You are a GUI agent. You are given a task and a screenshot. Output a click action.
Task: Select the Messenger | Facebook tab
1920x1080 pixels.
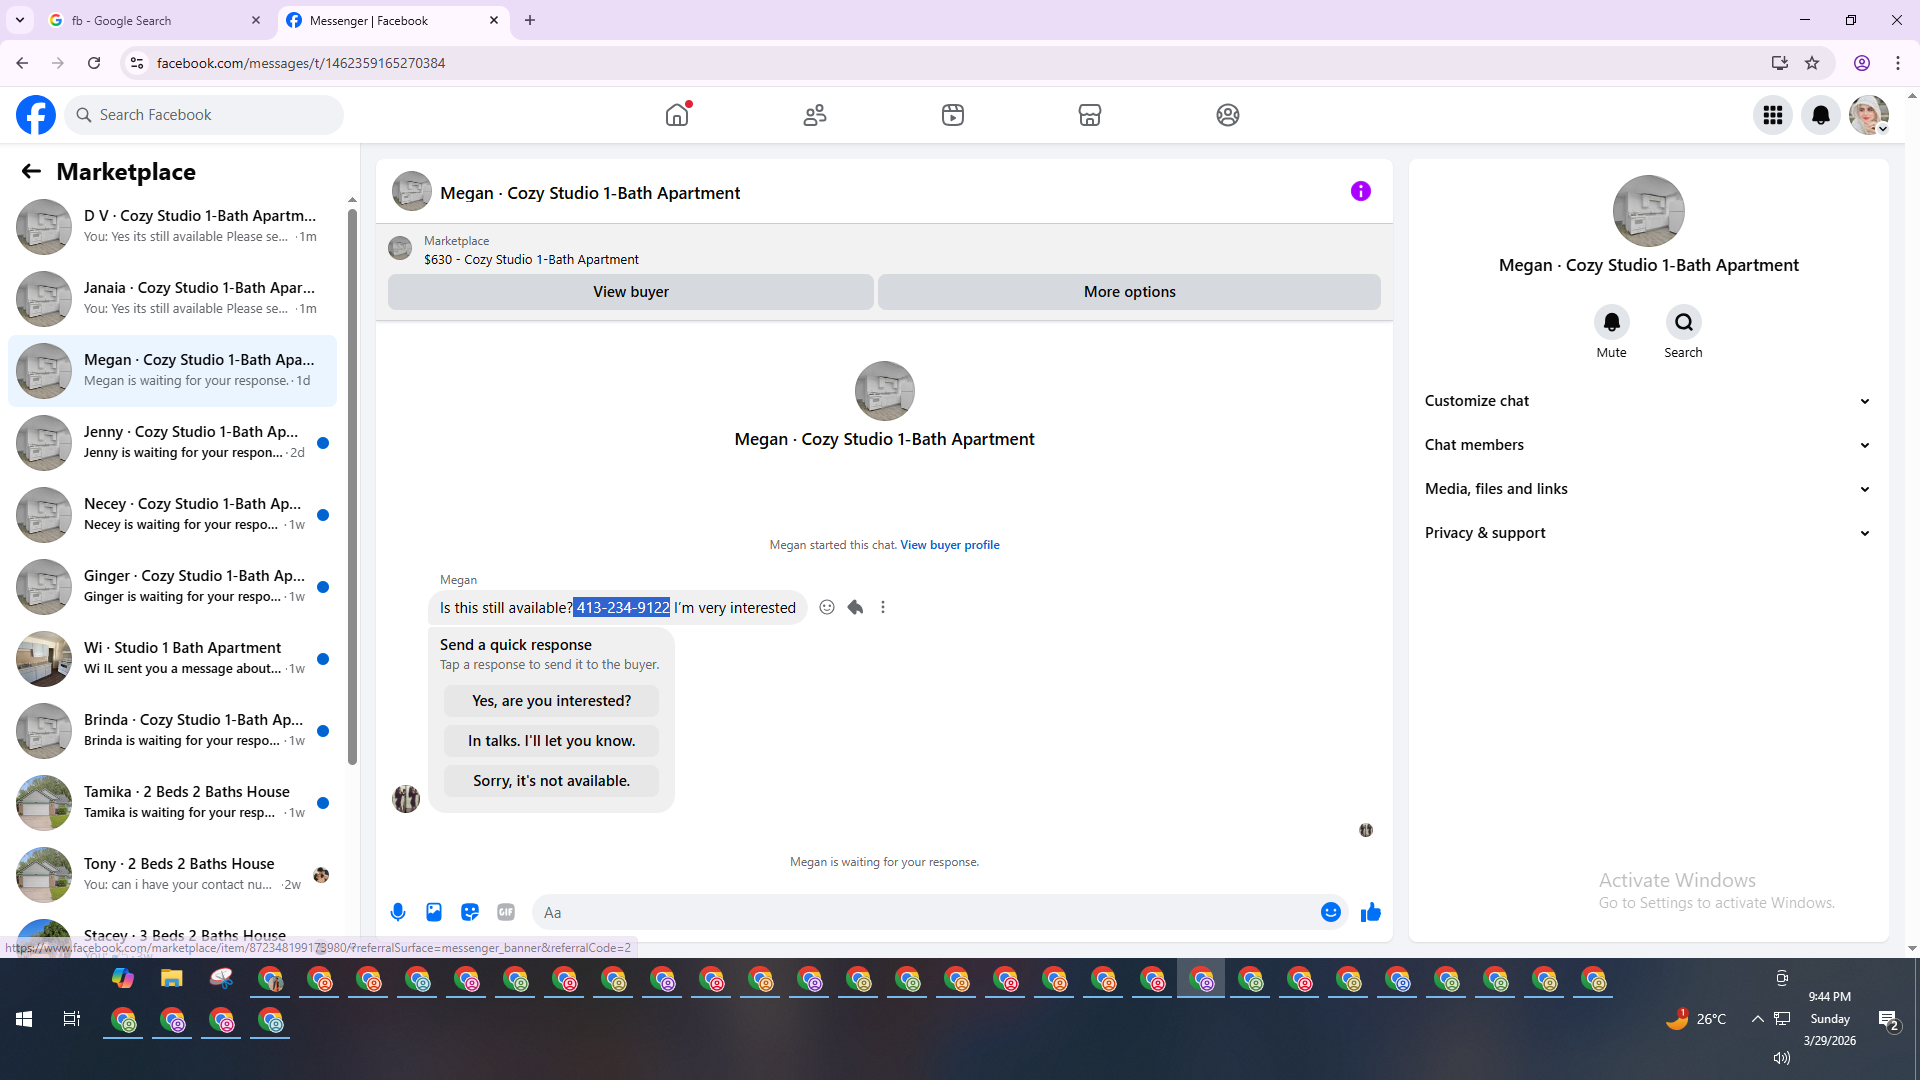[393, 20]
